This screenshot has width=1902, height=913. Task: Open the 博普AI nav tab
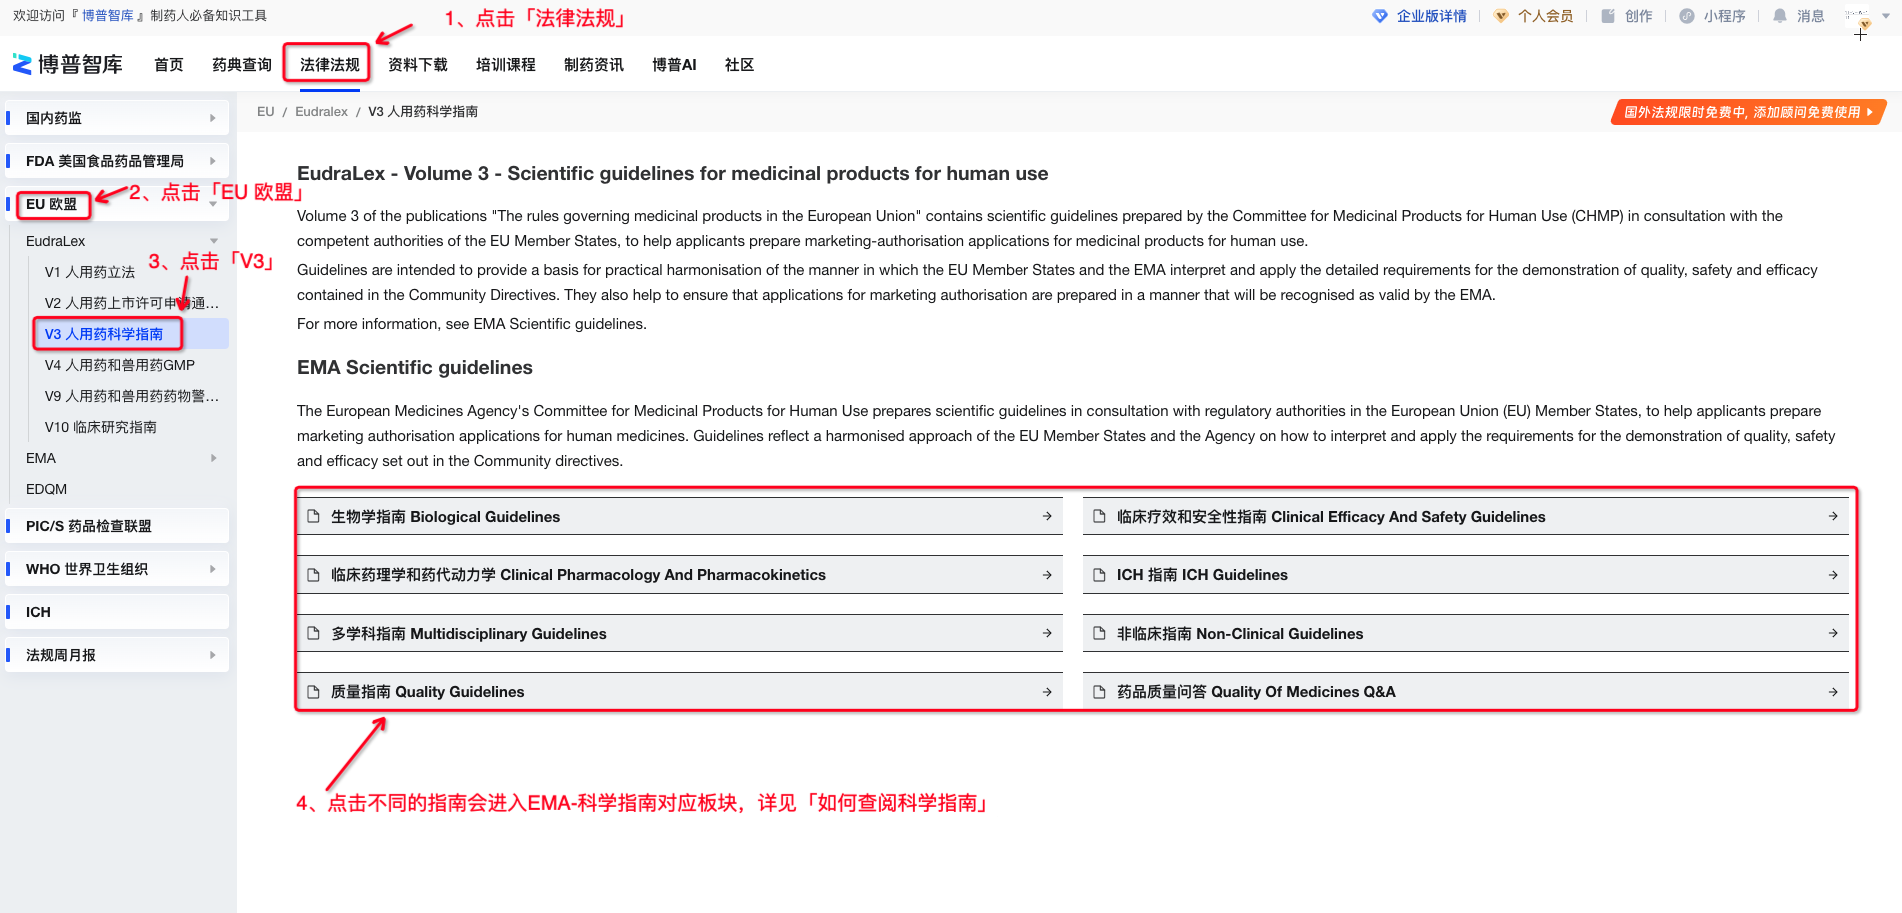pyautogui.click(x=674, y=65)
